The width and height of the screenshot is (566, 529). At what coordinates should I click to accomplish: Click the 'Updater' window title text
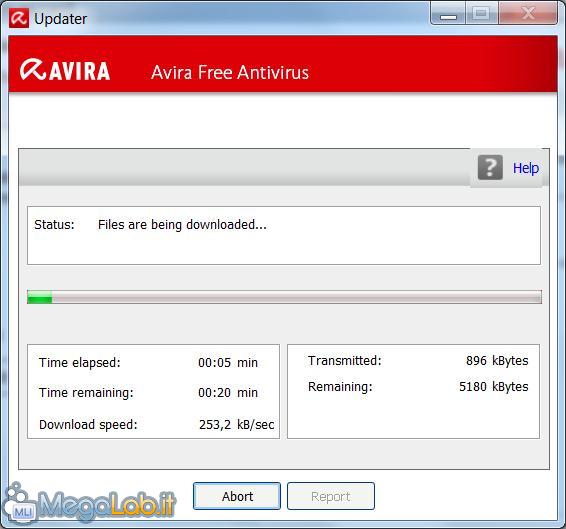[x=60, y=19]
